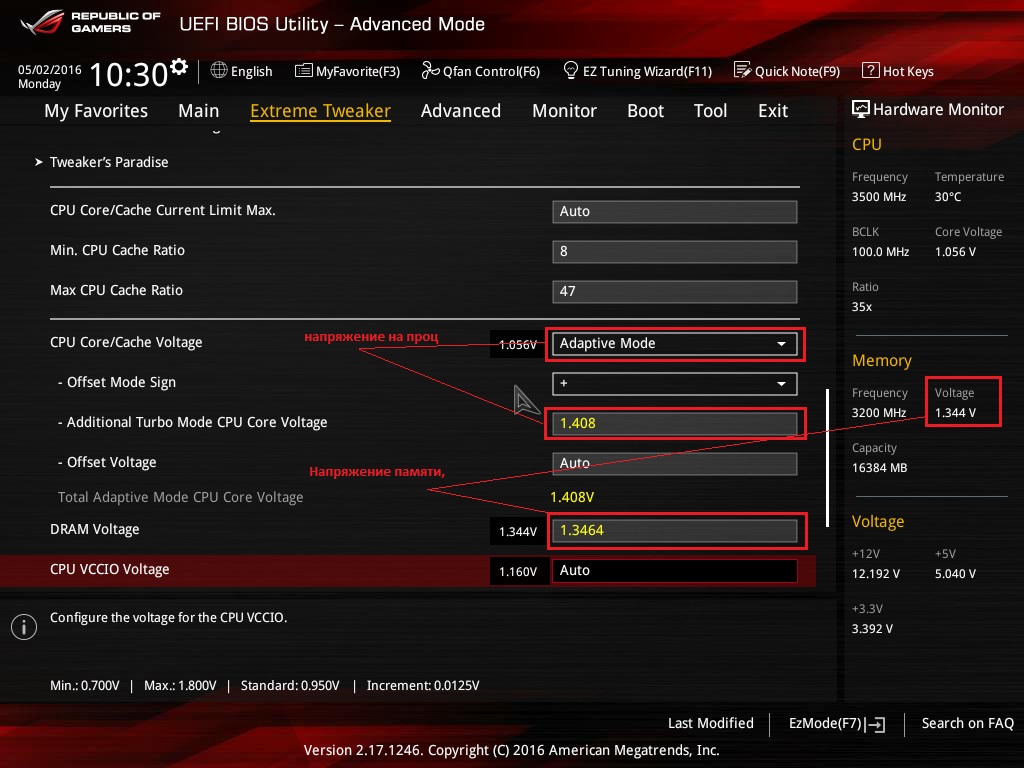Switch to the Boot tab
This screenshot has height=768, width=1024.
pyautogui.click(x=645, y=111)
